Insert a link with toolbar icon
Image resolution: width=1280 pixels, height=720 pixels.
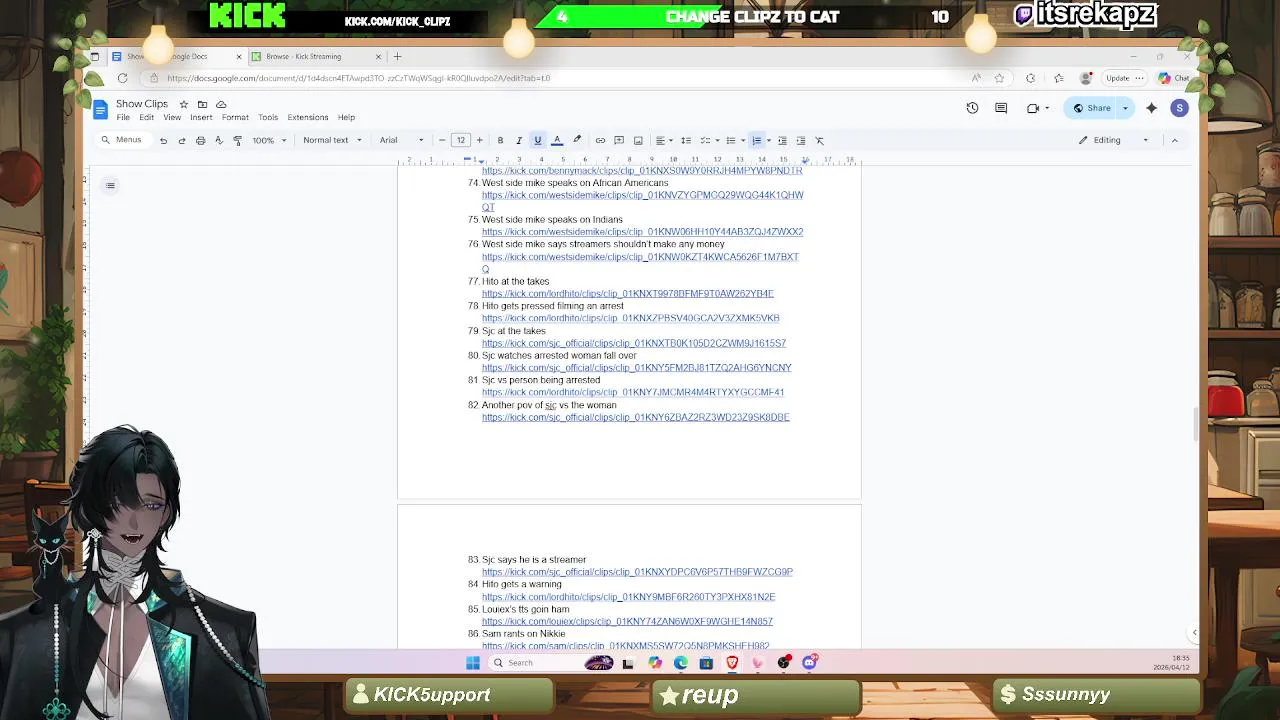click(x=600, y=140)
